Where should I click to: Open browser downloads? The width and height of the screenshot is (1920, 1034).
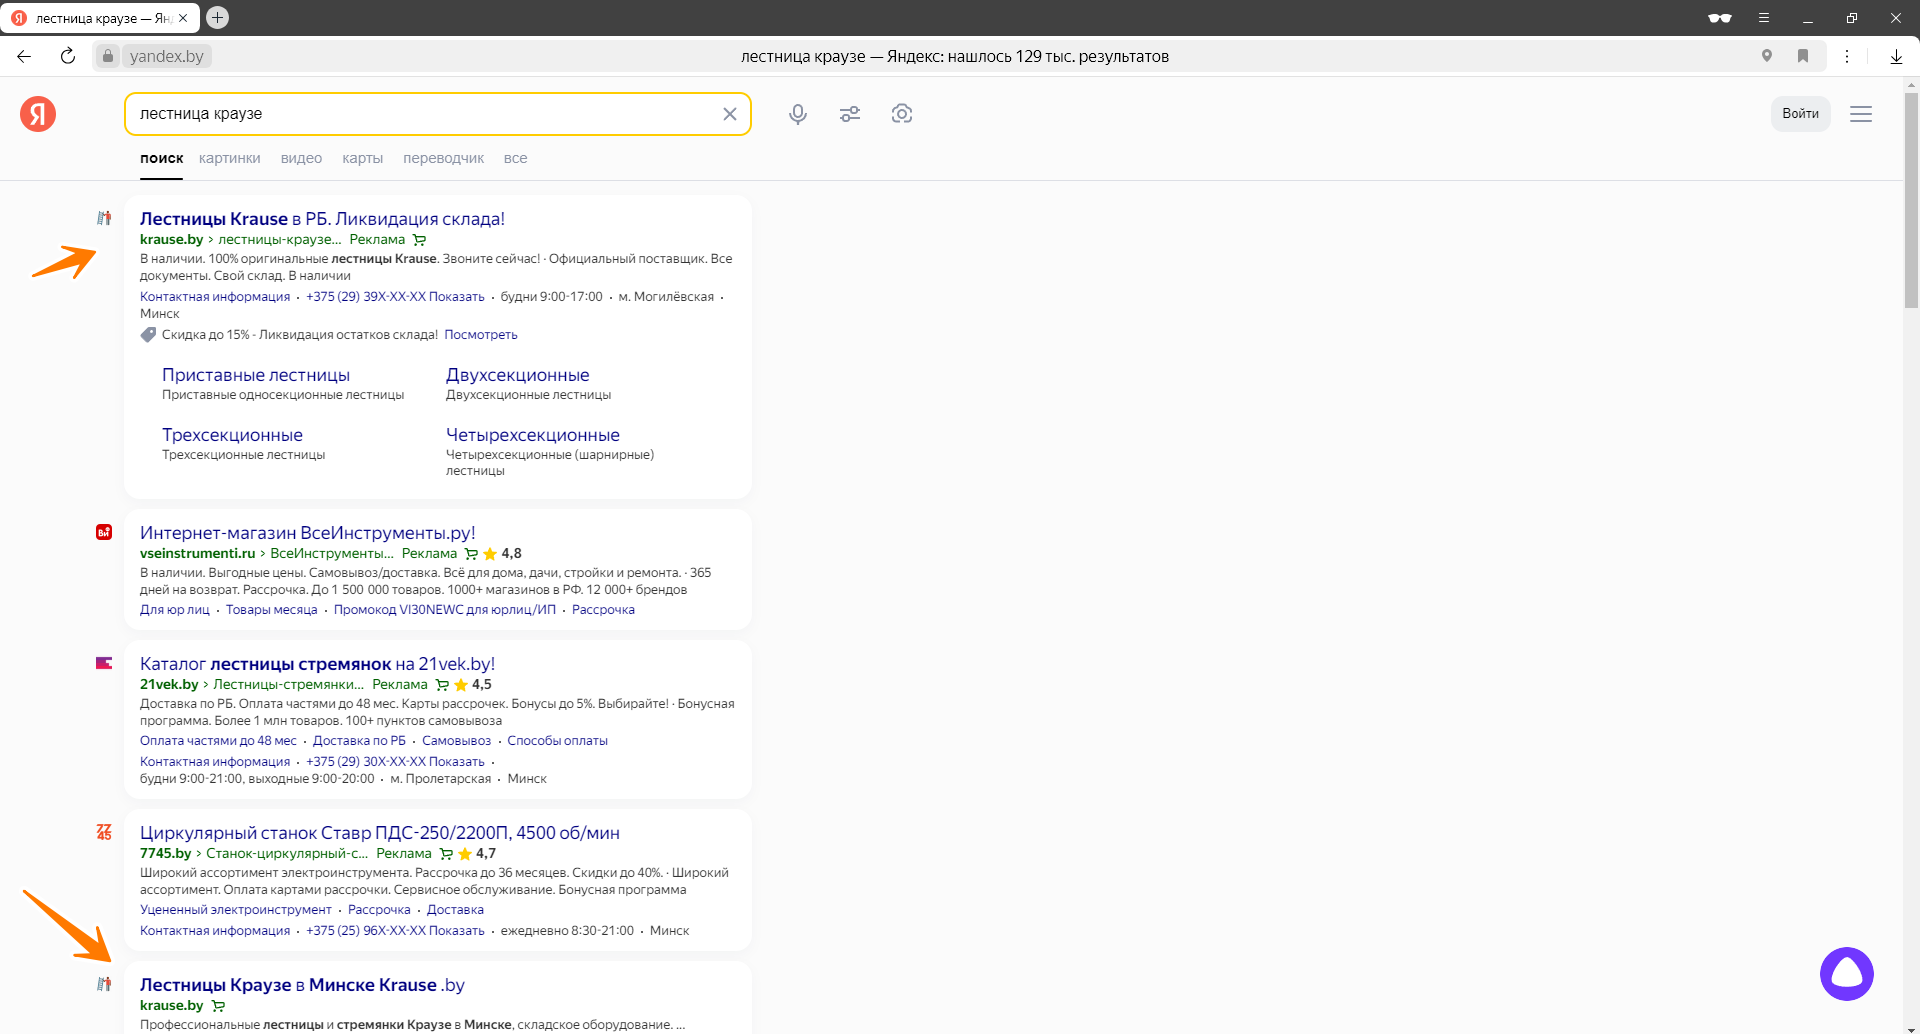(1896, 56)
